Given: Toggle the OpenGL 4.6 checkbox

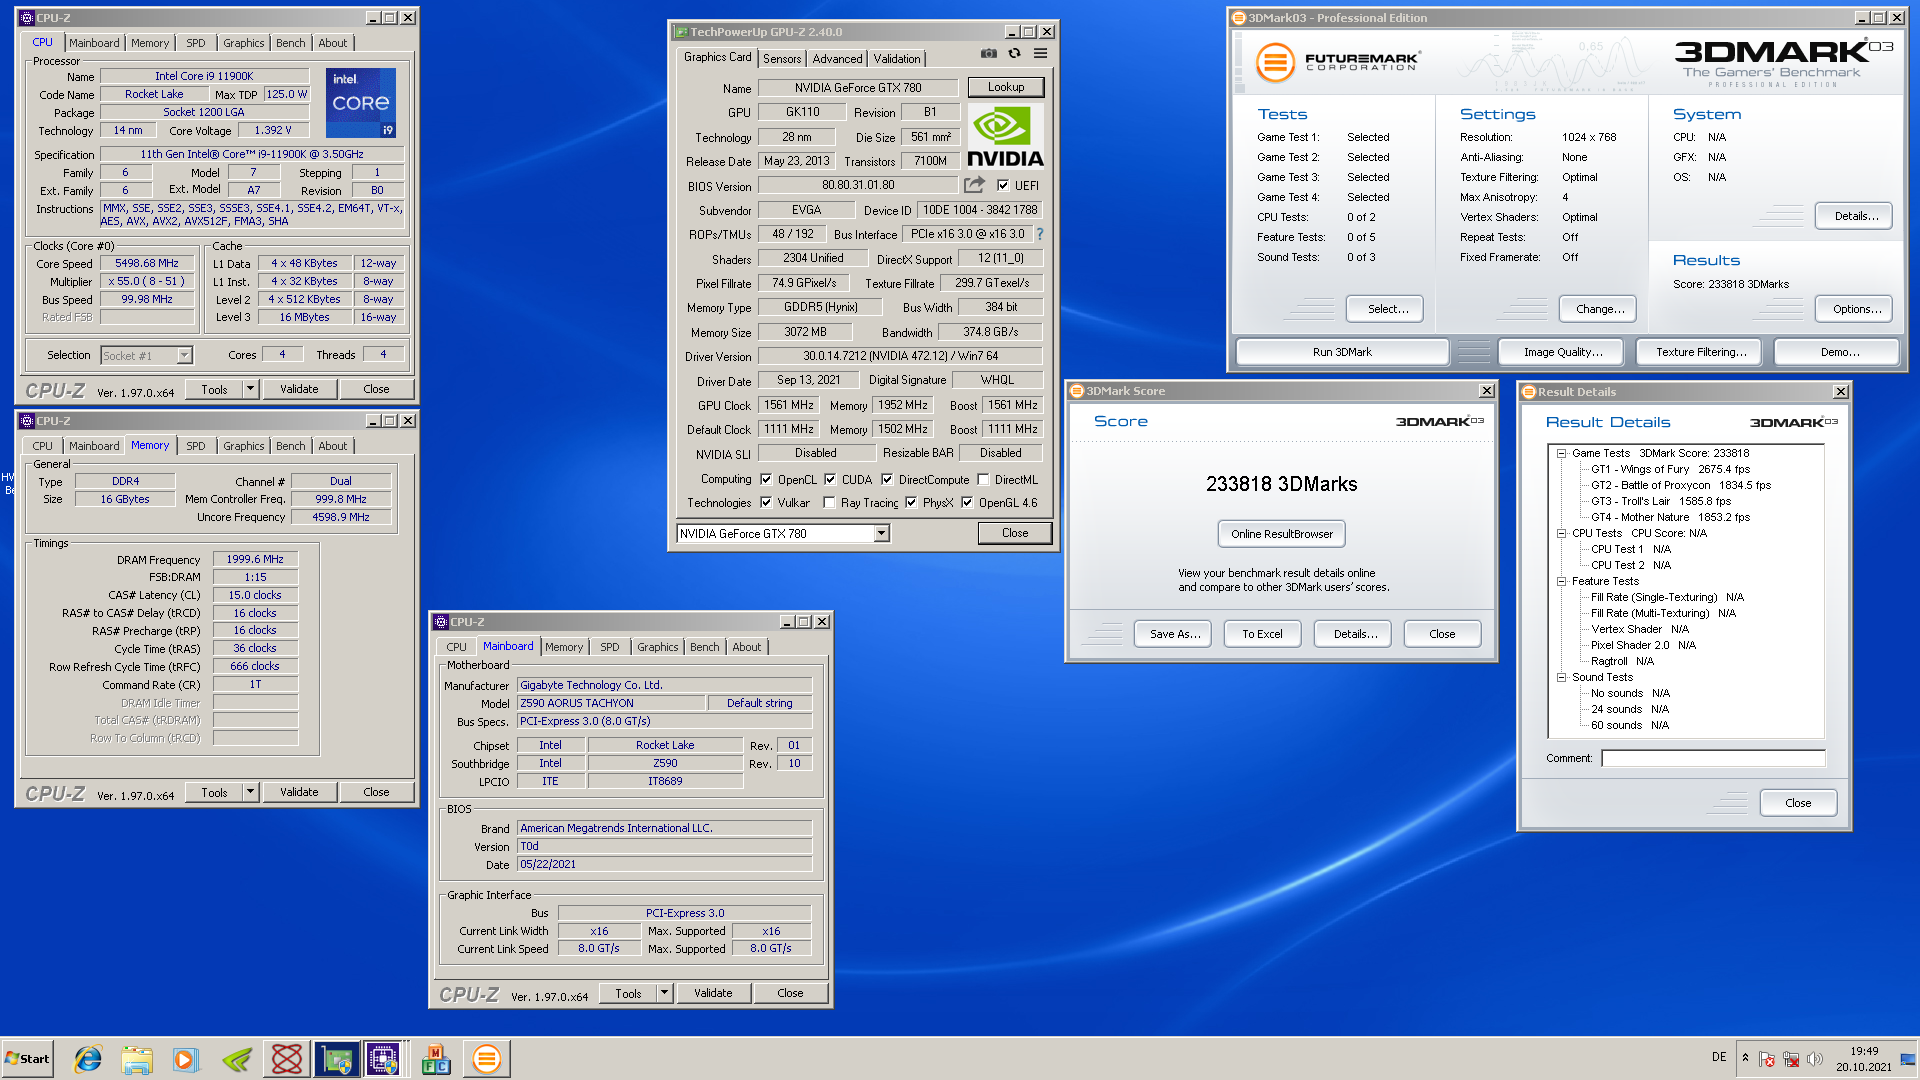Looking at the screenshot, I should (x=967, y=502).
